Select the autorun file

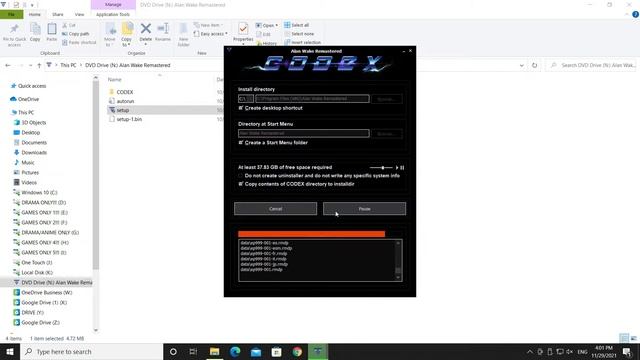125,101
